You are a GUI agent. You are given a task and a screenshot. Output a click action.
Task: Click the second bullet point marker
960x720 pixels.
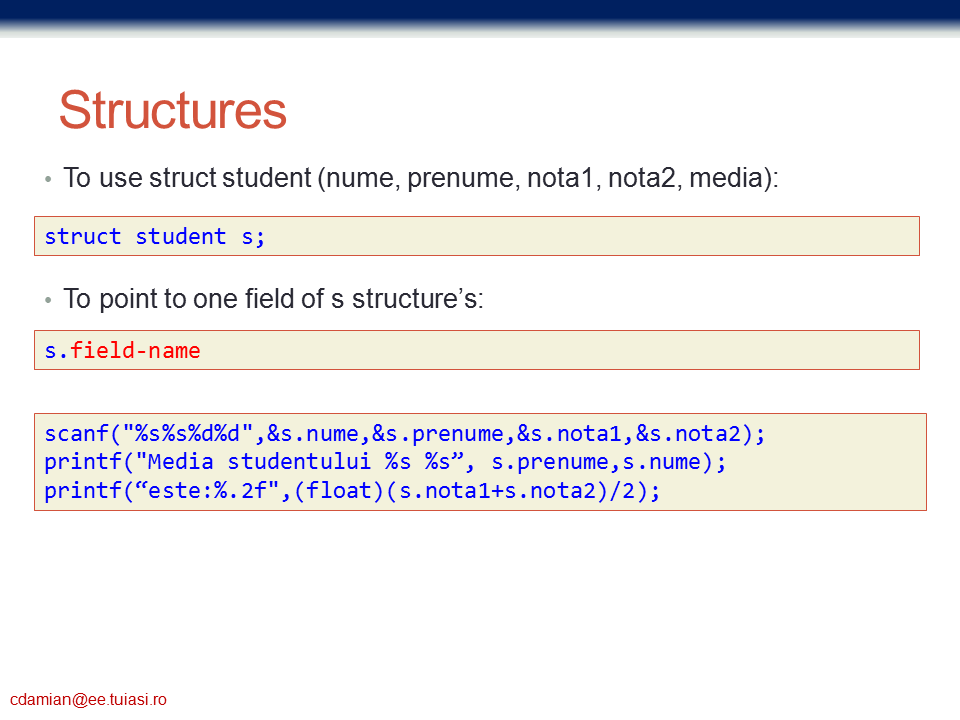(47, 299)
